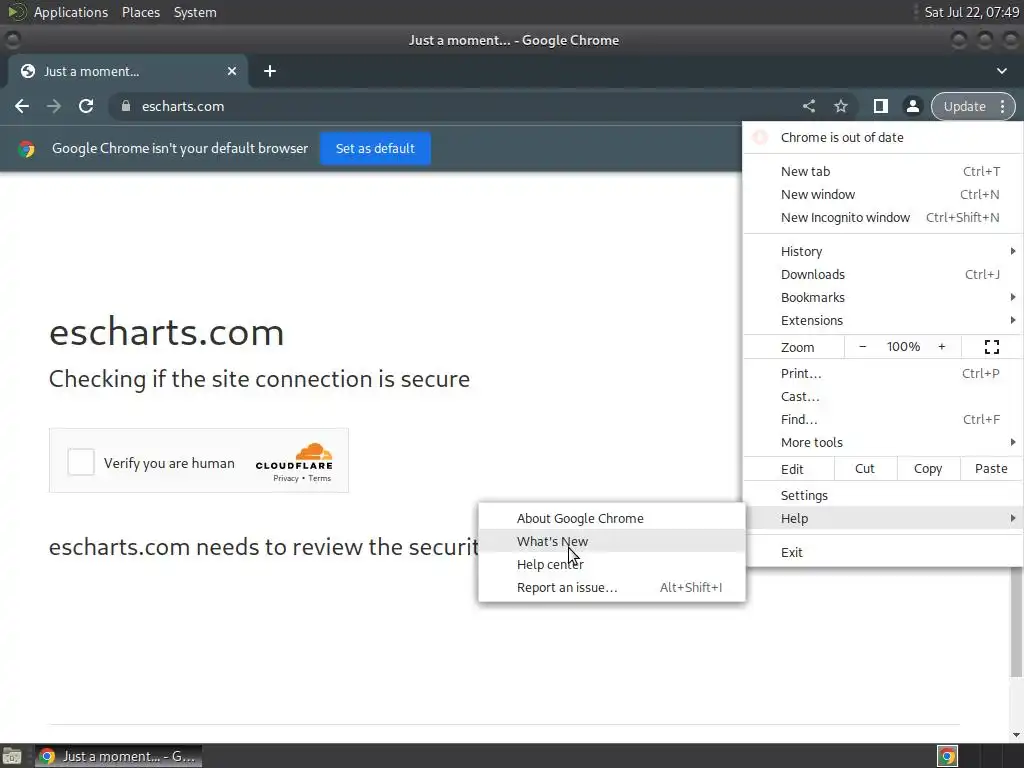The image size is (1024, 768).
Task: Expand the History submenu
Action: pyautogui.click(x=883, y=251)
